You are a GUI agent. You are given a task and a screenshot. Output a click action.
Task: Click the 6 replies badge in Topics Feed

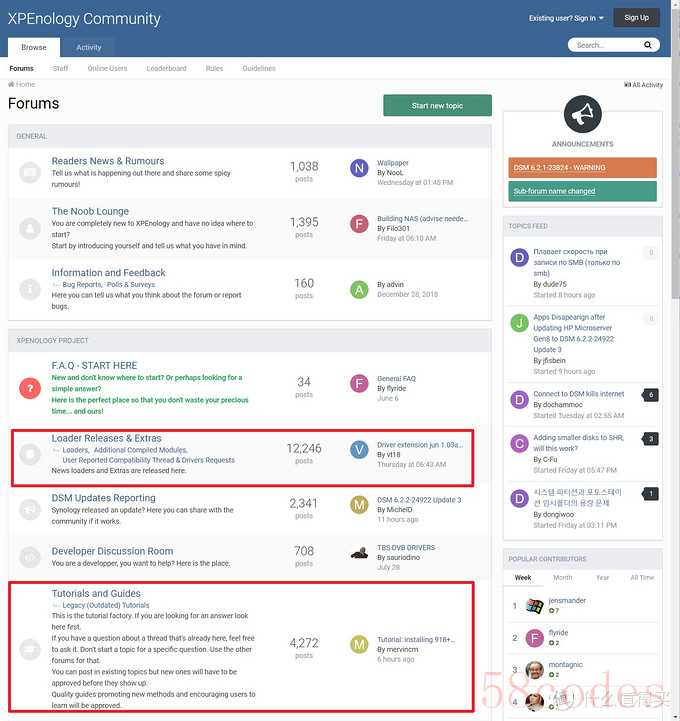(651, 395)
